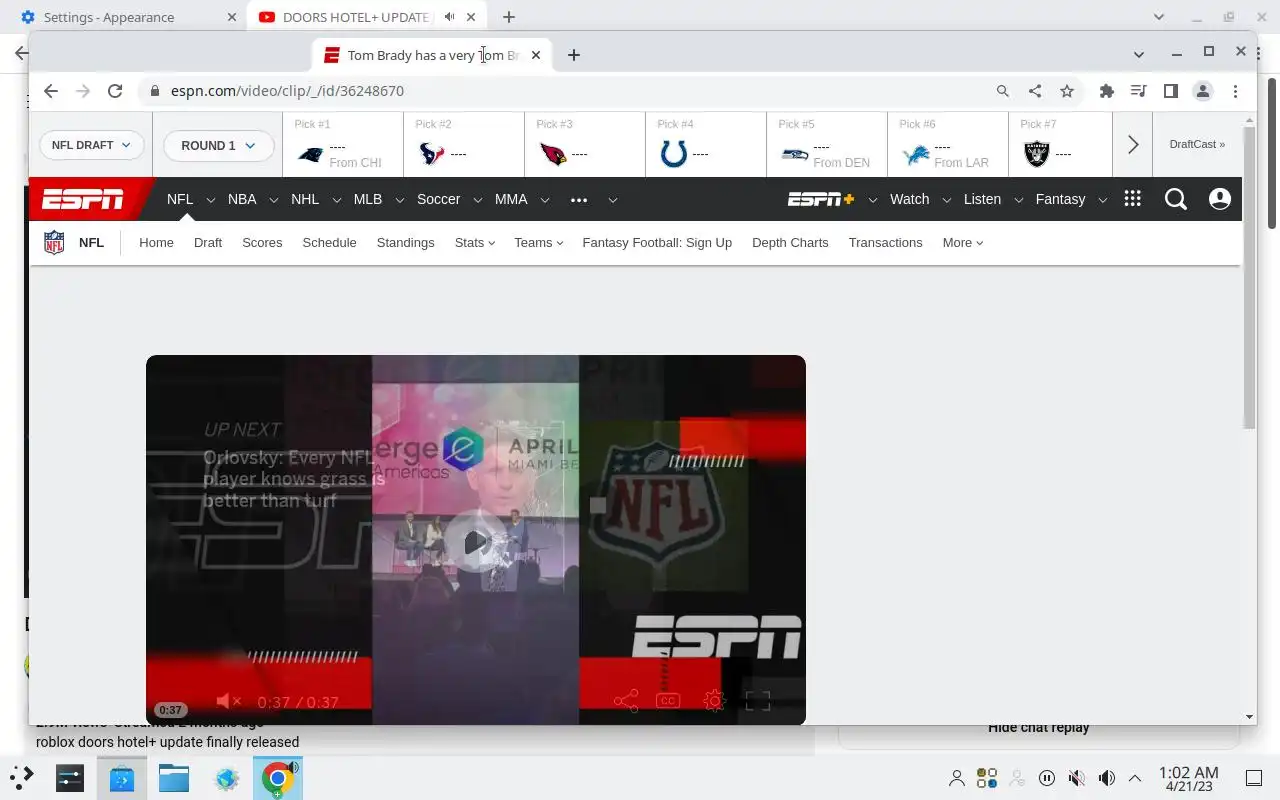Enter fullscreen in the video player
1280x800 pixels.
[x=758, y=701]
